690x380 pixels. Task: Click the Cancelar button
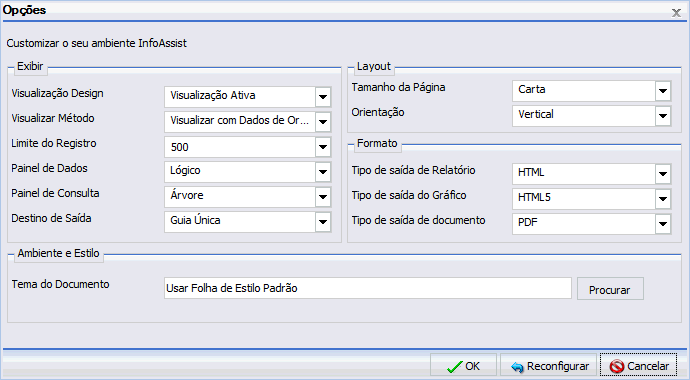pos(639,365)
